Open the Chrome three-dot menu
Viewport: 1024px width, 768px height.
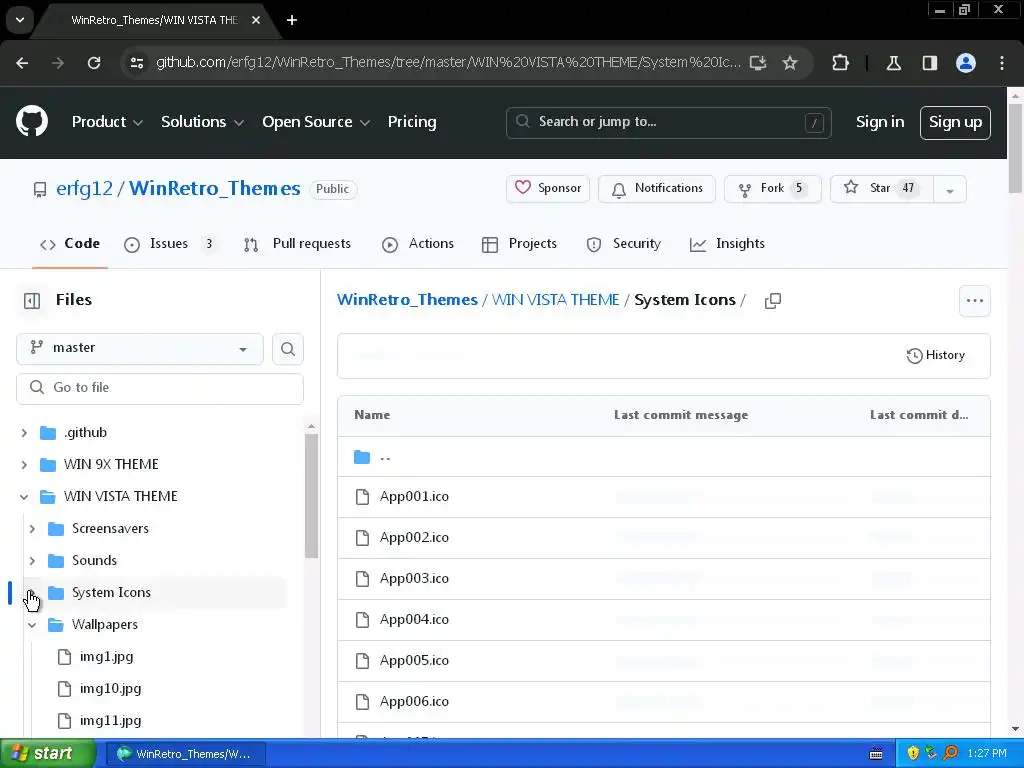pos(1002,63)
